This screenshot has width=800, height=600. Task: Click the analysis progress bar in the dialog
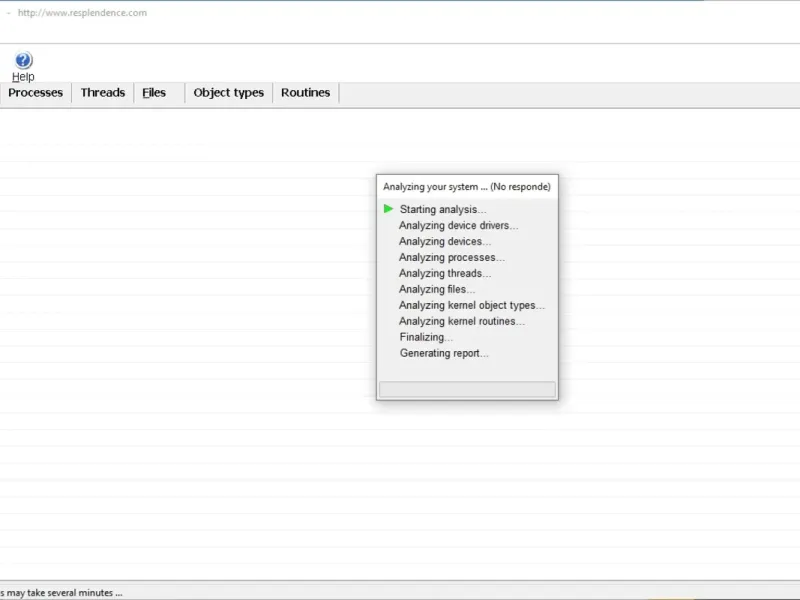pyautogui.click(x=467, y=389)
